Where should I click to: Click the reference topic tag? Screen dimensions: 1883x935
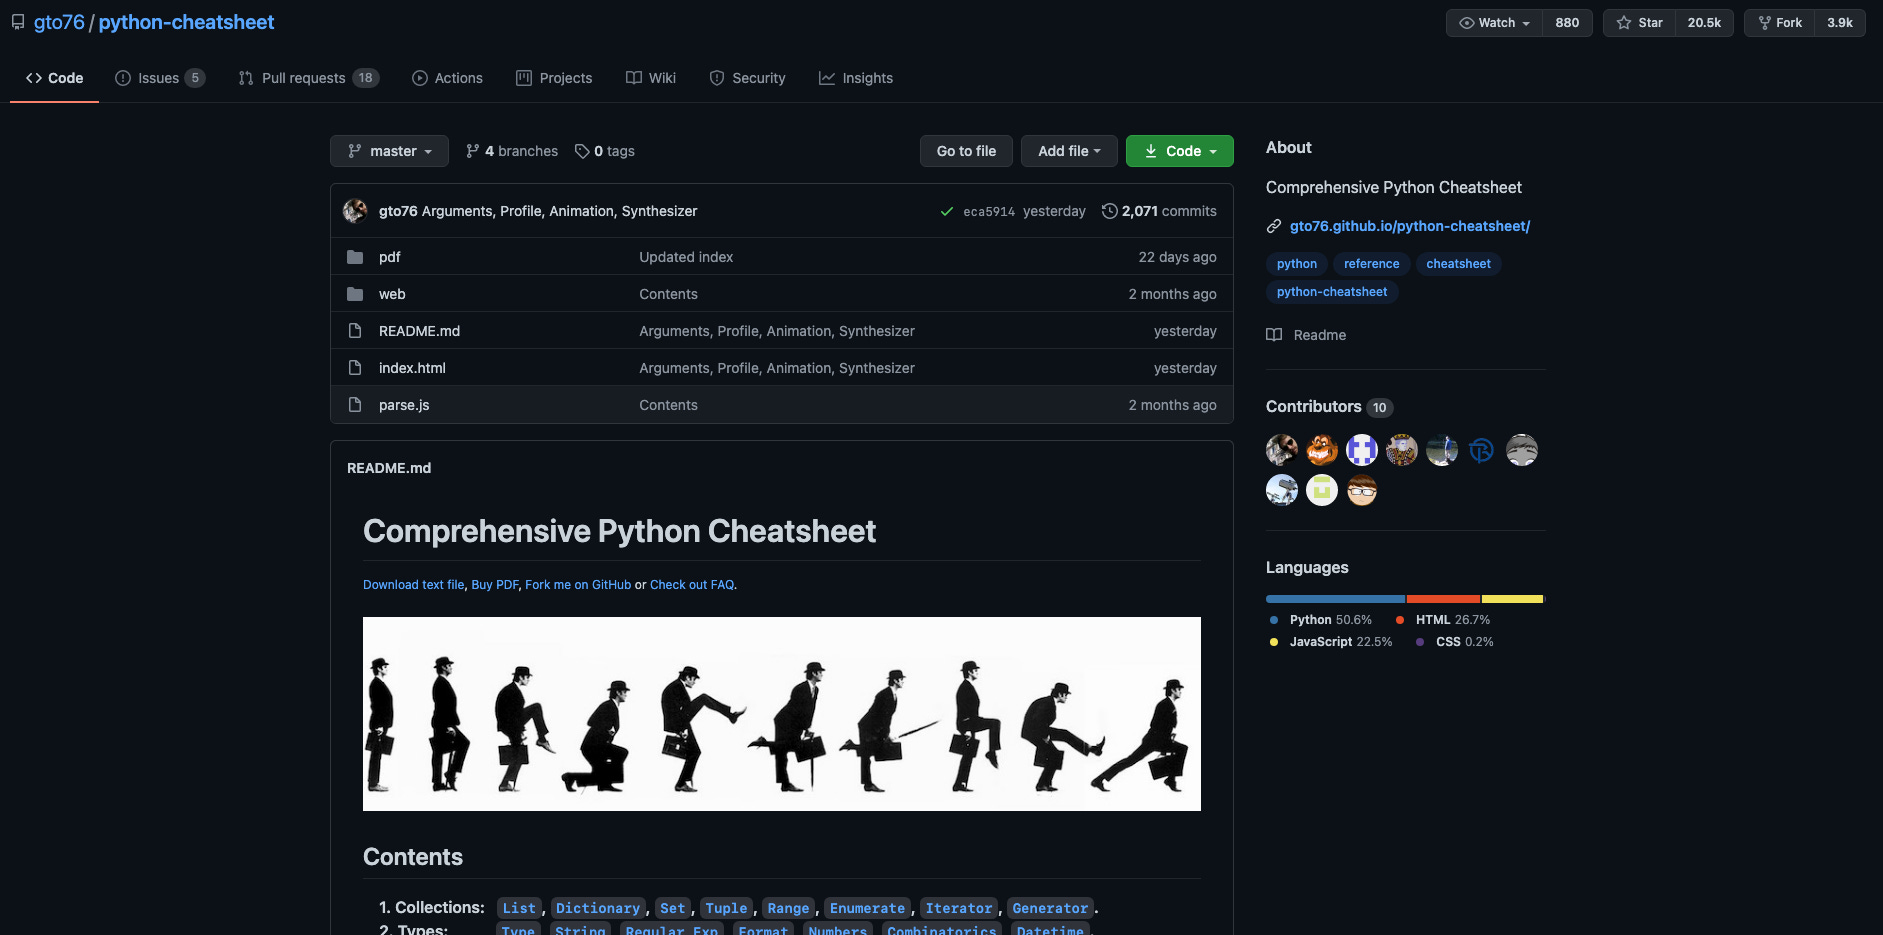(x=1372, y=264)
